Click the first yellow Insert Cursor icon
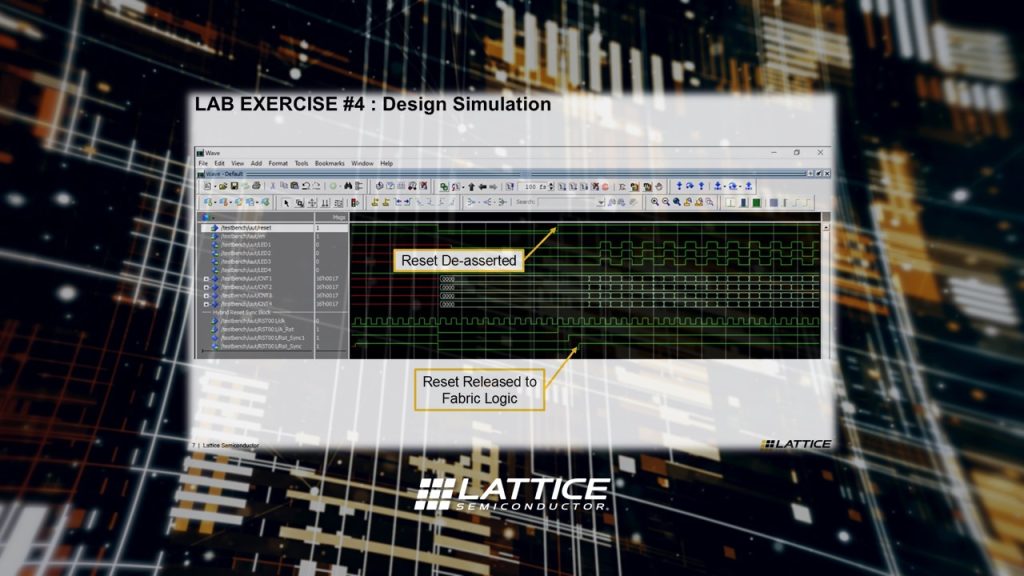1024x576 pixels. [x=374, y=203]
